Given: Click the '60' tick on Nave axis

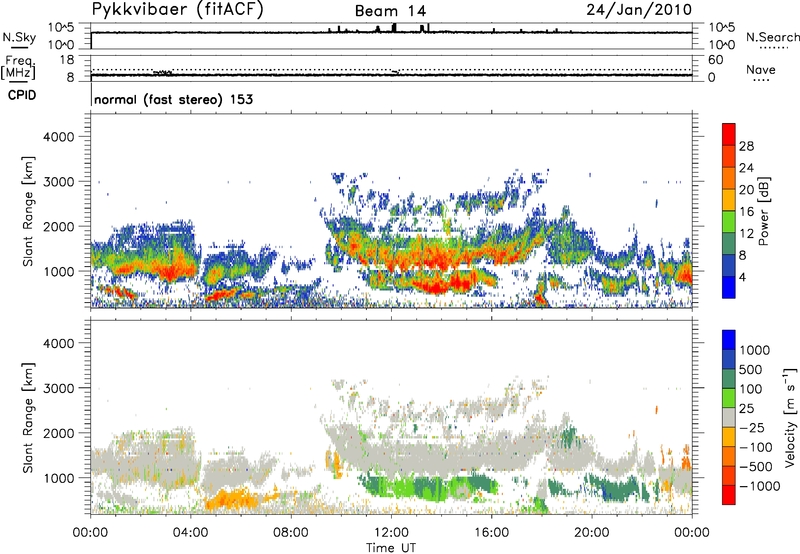Looking at the screenshot, I should click(x=715, y=60).
